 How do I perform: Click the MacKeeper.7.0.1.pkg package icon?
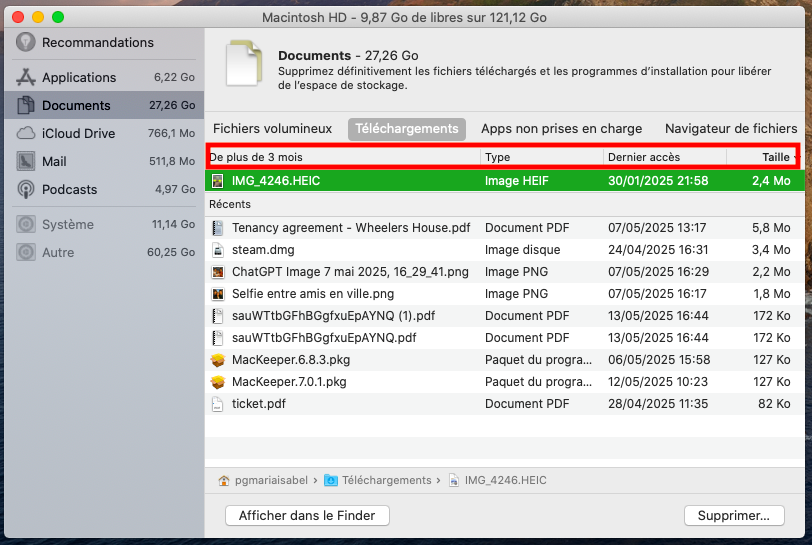[218, 382]
